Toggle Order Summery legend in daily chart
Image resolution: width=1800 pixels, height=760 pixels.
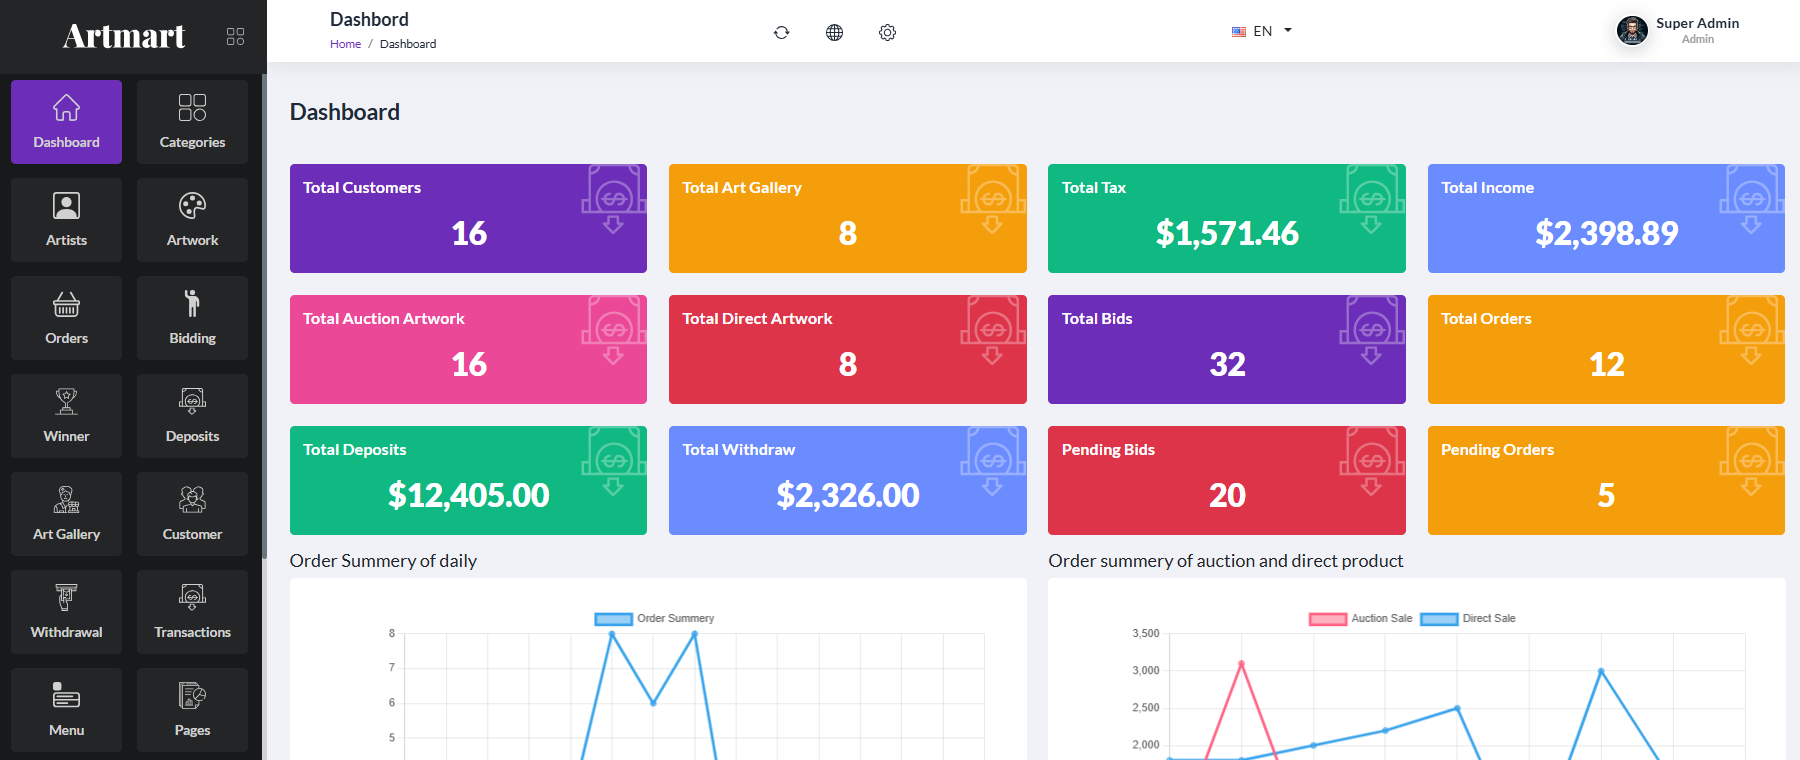[655, 618]
